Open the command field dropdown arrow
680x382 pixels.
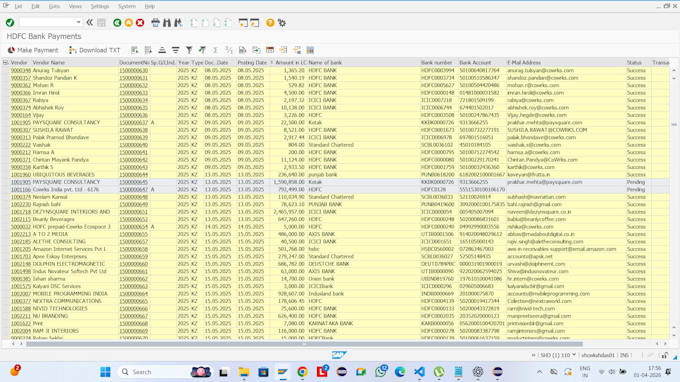tap(78, 22)
